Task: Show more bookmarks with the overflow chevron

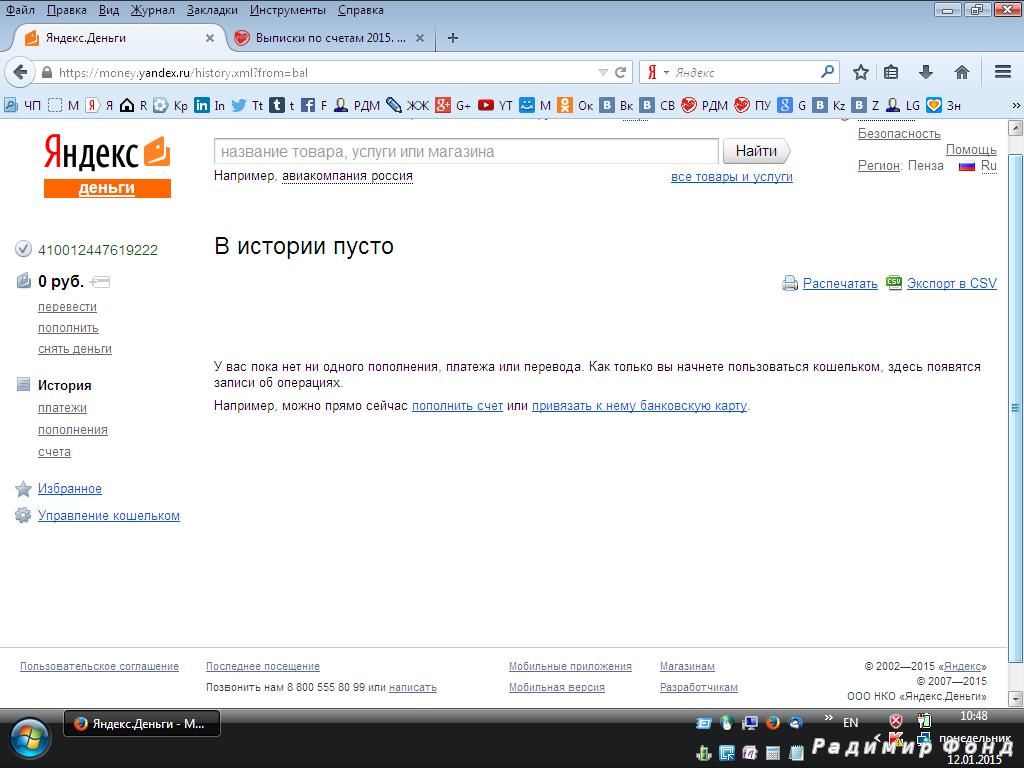Action: (x=1016, y=105)
